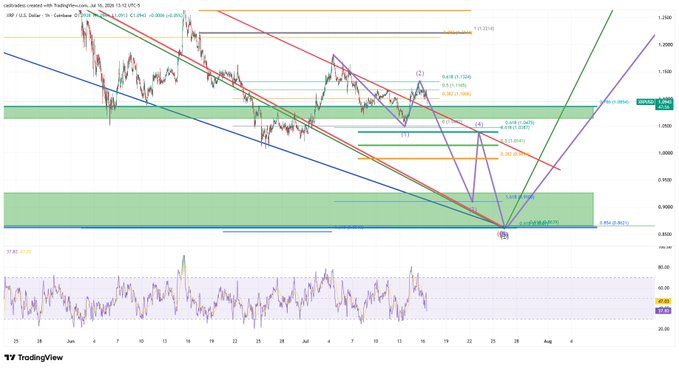Select the lower large green demand zone
Screen dimensions: 679x369
click(x=299, y=210)
